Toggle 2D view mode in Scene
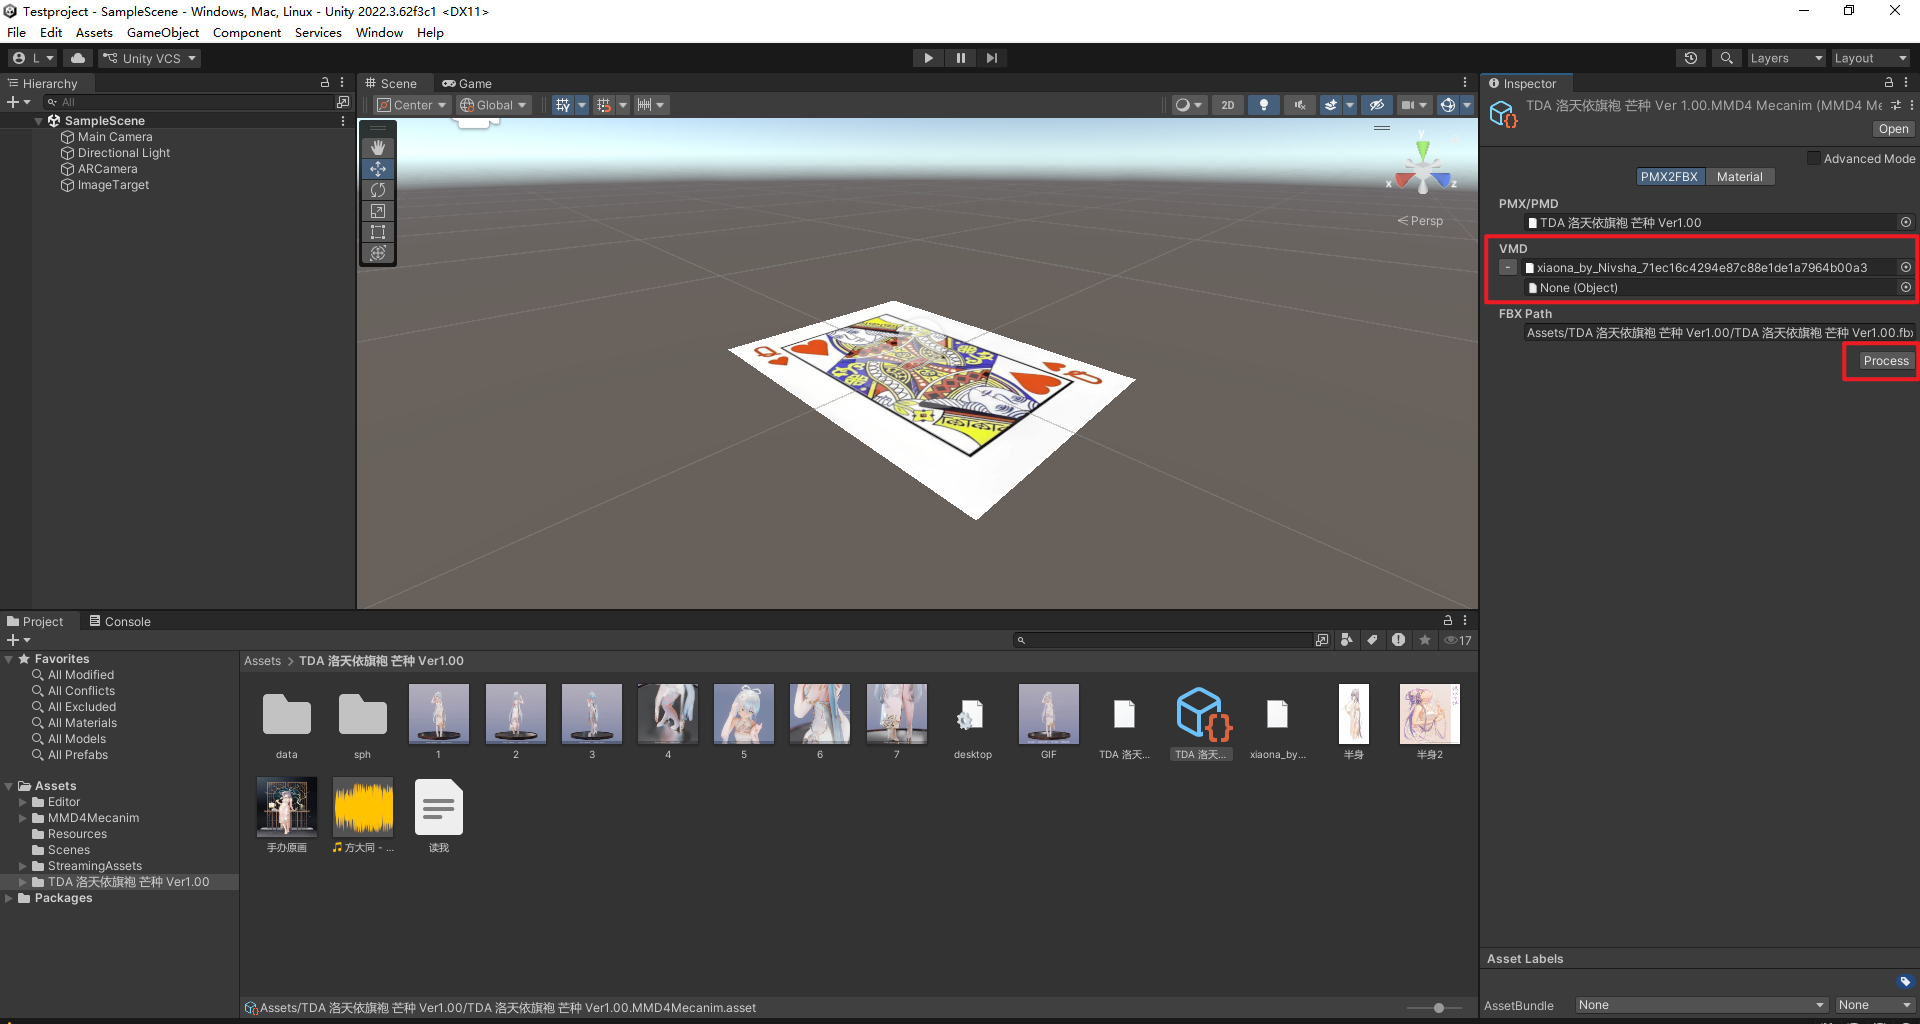 1227,105
